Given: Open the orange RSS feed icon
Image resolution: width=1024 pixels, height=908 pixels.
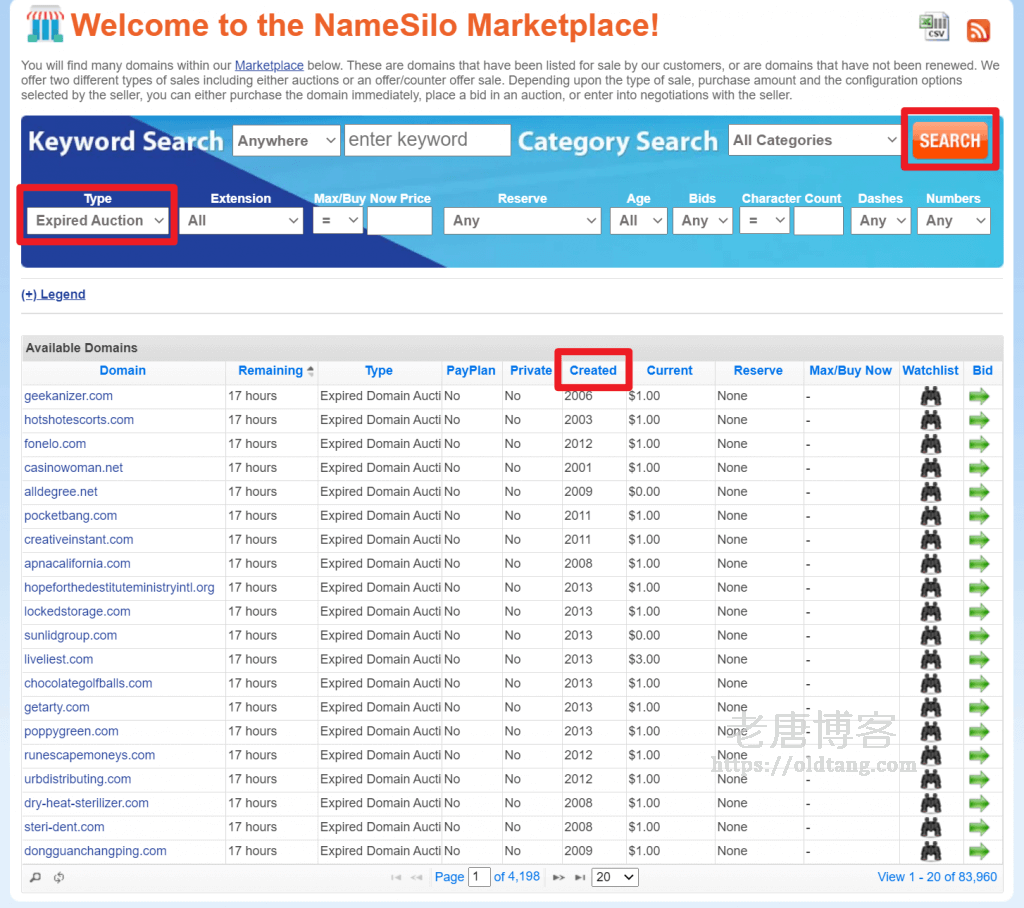Looking at the screenshot, I should (978, 30).
